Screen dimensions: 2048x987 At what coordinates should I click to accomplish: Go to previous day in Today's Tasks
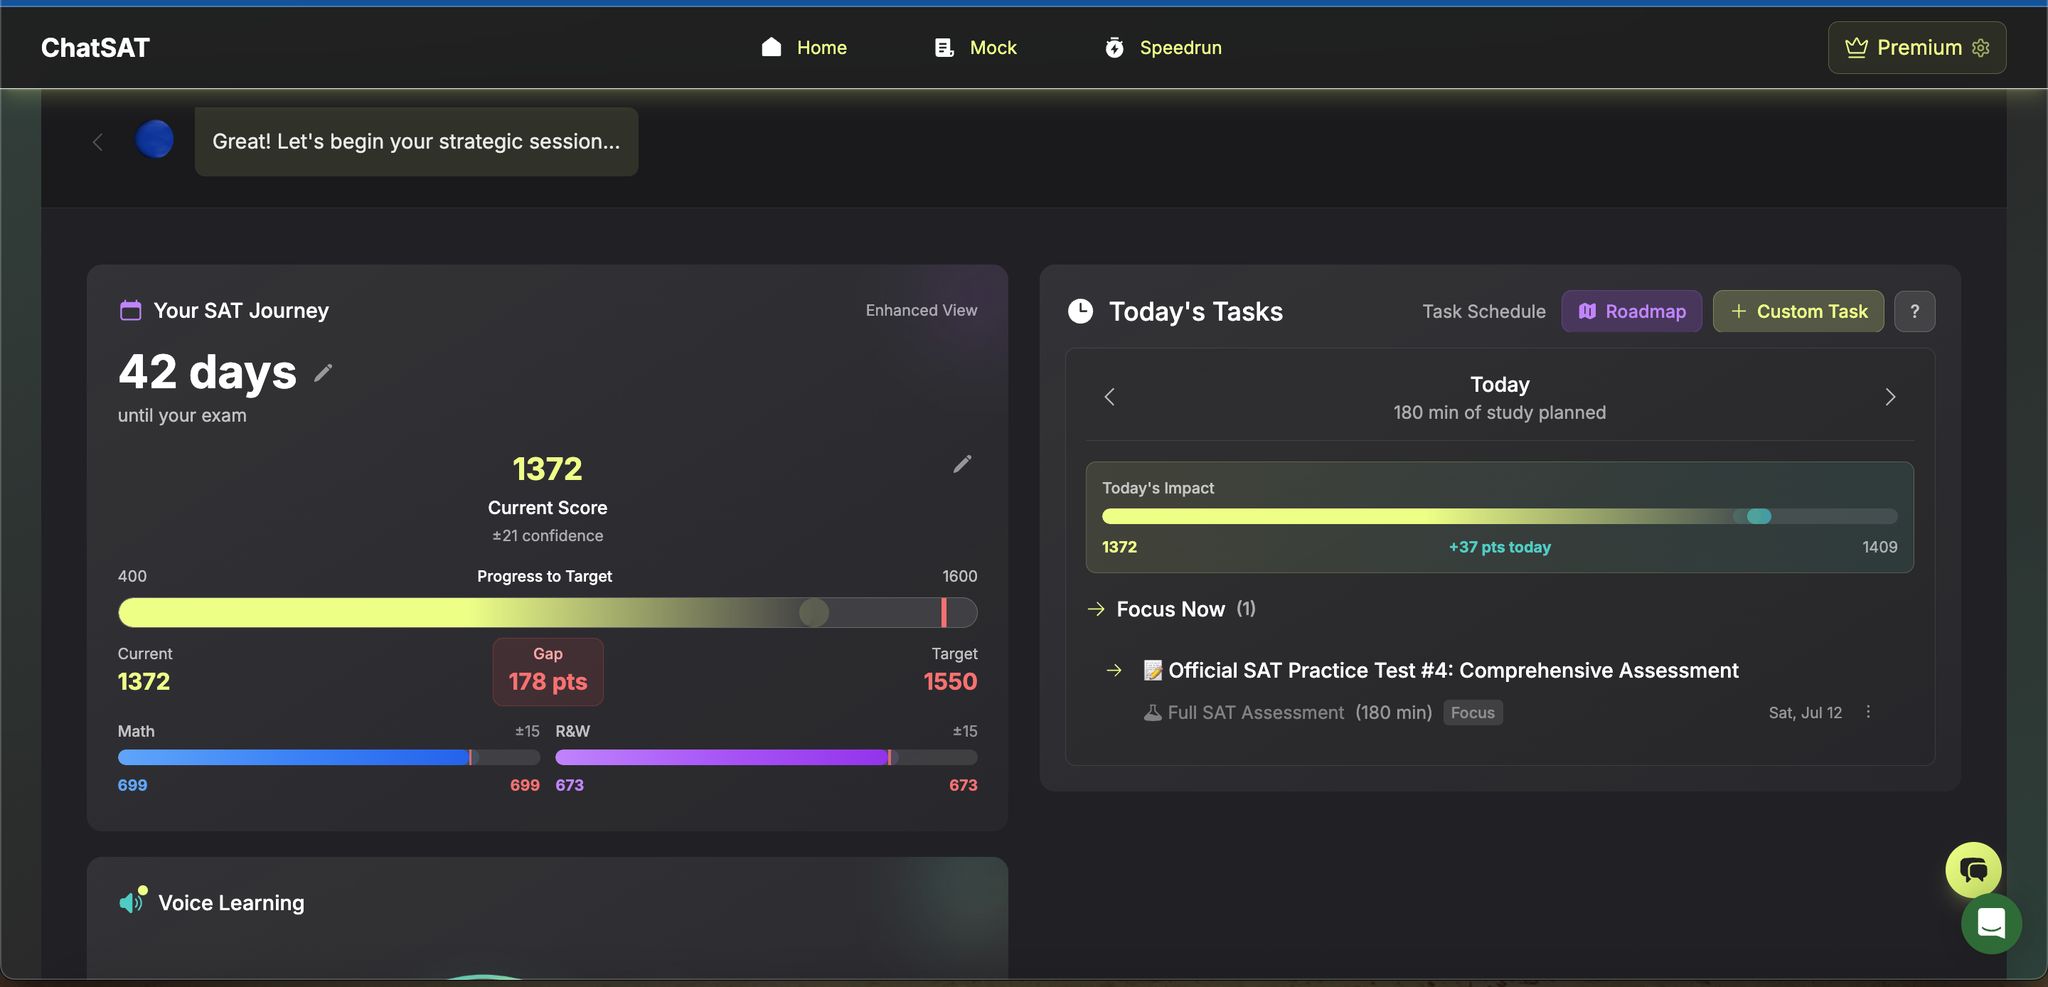(x=1109, y=397)
